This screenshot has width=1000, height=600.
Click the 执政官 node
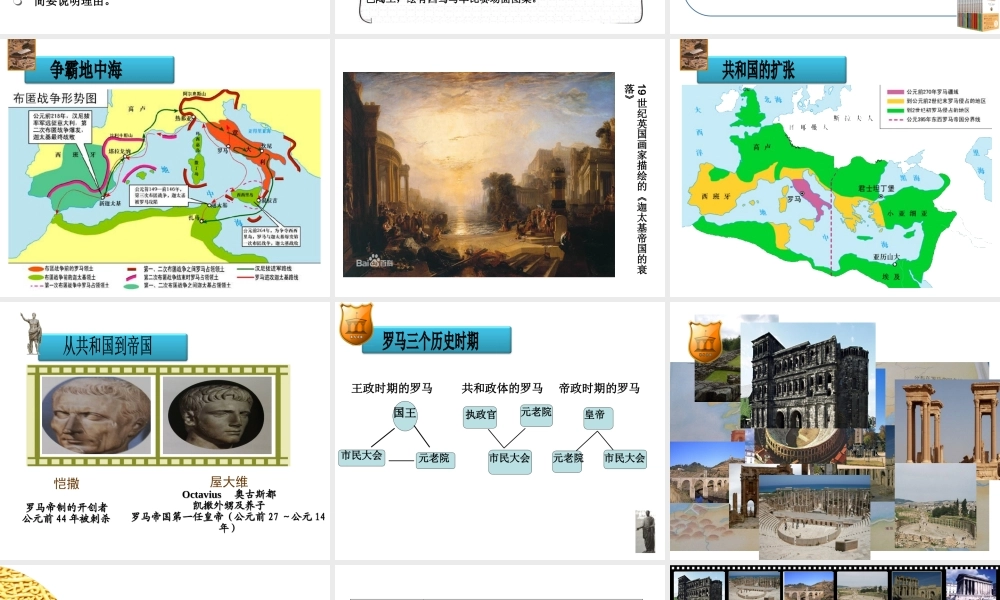point(480,416)
